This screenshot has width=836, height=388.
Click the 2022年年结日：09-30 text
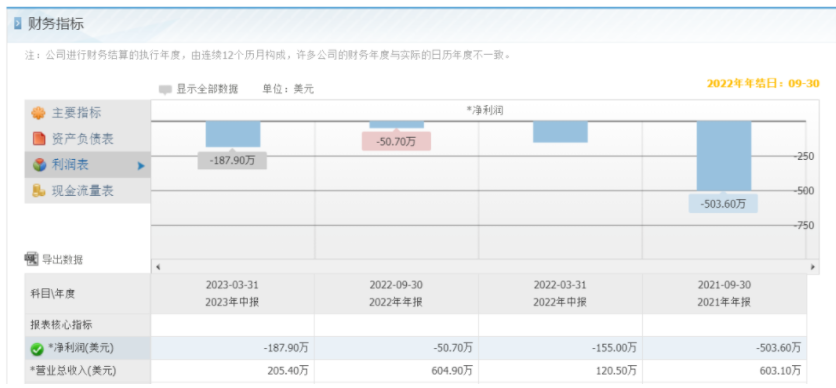(763, 84)
